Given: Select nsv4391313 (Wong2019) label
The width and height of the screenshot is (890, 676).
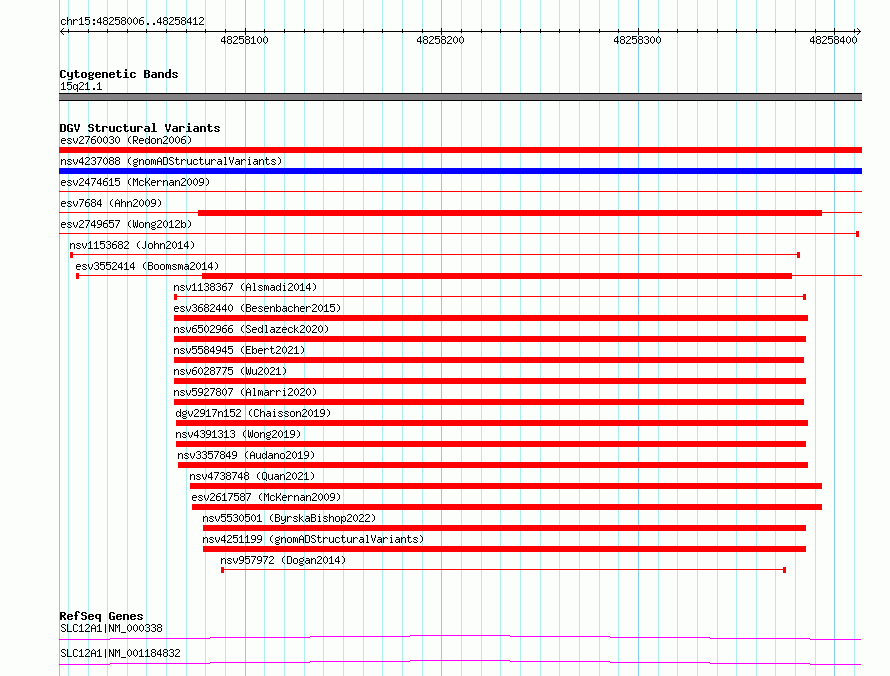Looking at the screenshot, I should click(238, 434).
